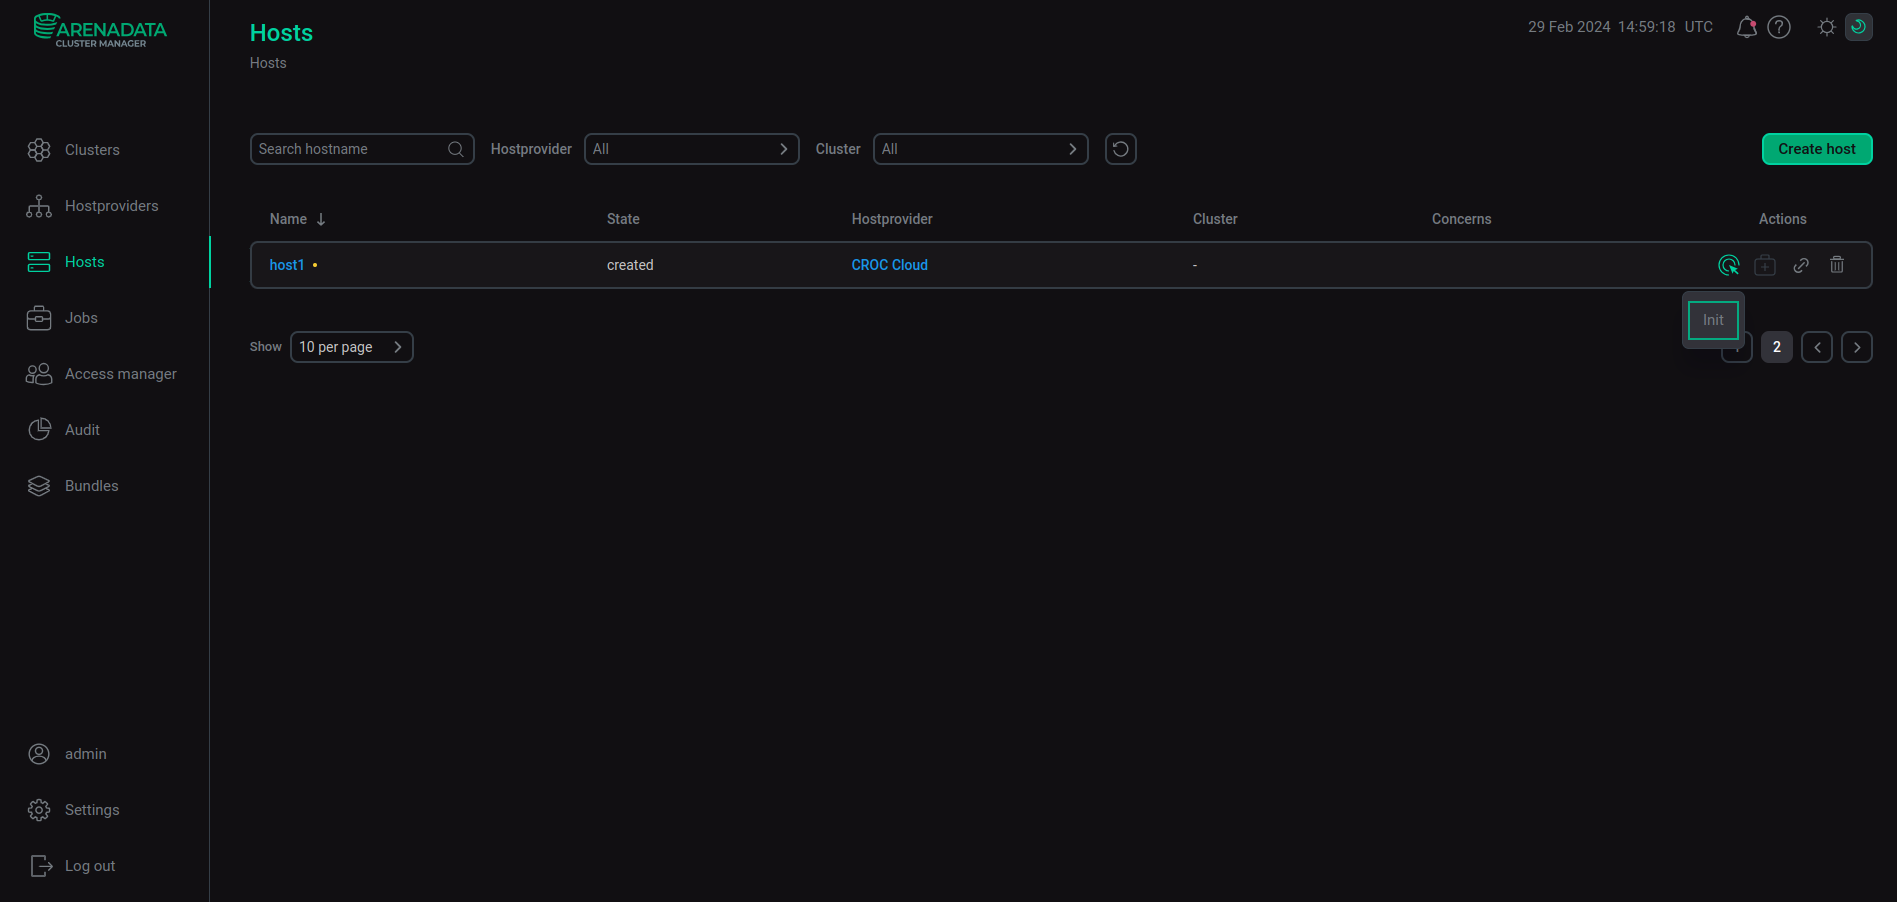This screenshot has height=902, width=1897.
Task: Open the 10 per page dropdown
Action: (352, 347)
